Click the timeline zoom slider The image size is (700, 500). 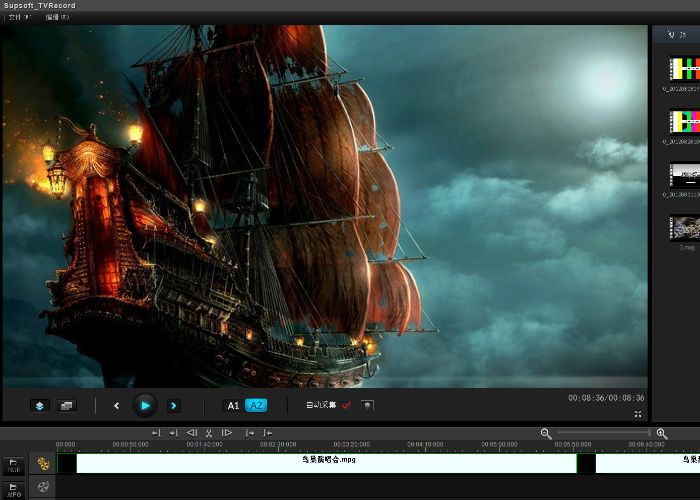click(x=604, y=432)
